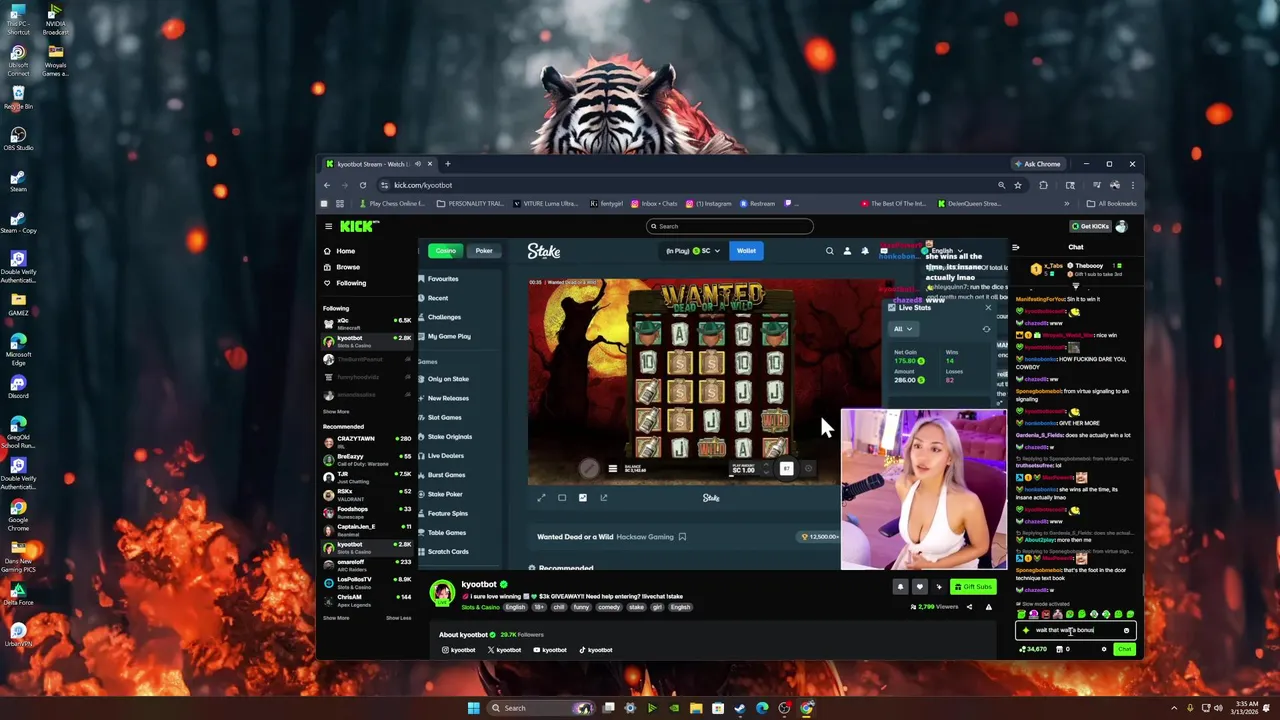Screen dimensions: 1280x720
Task: Collapse Recommended list with Show Less
Action: pos(398,618)
